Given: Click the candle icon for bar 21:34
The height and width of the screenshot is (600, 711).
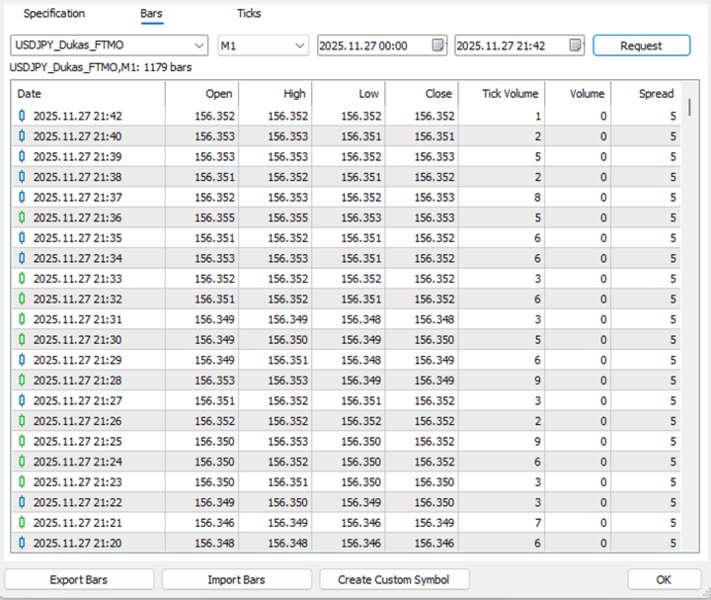Looking at the screenshot, I should pyautogui.click(x=22, y=258).
